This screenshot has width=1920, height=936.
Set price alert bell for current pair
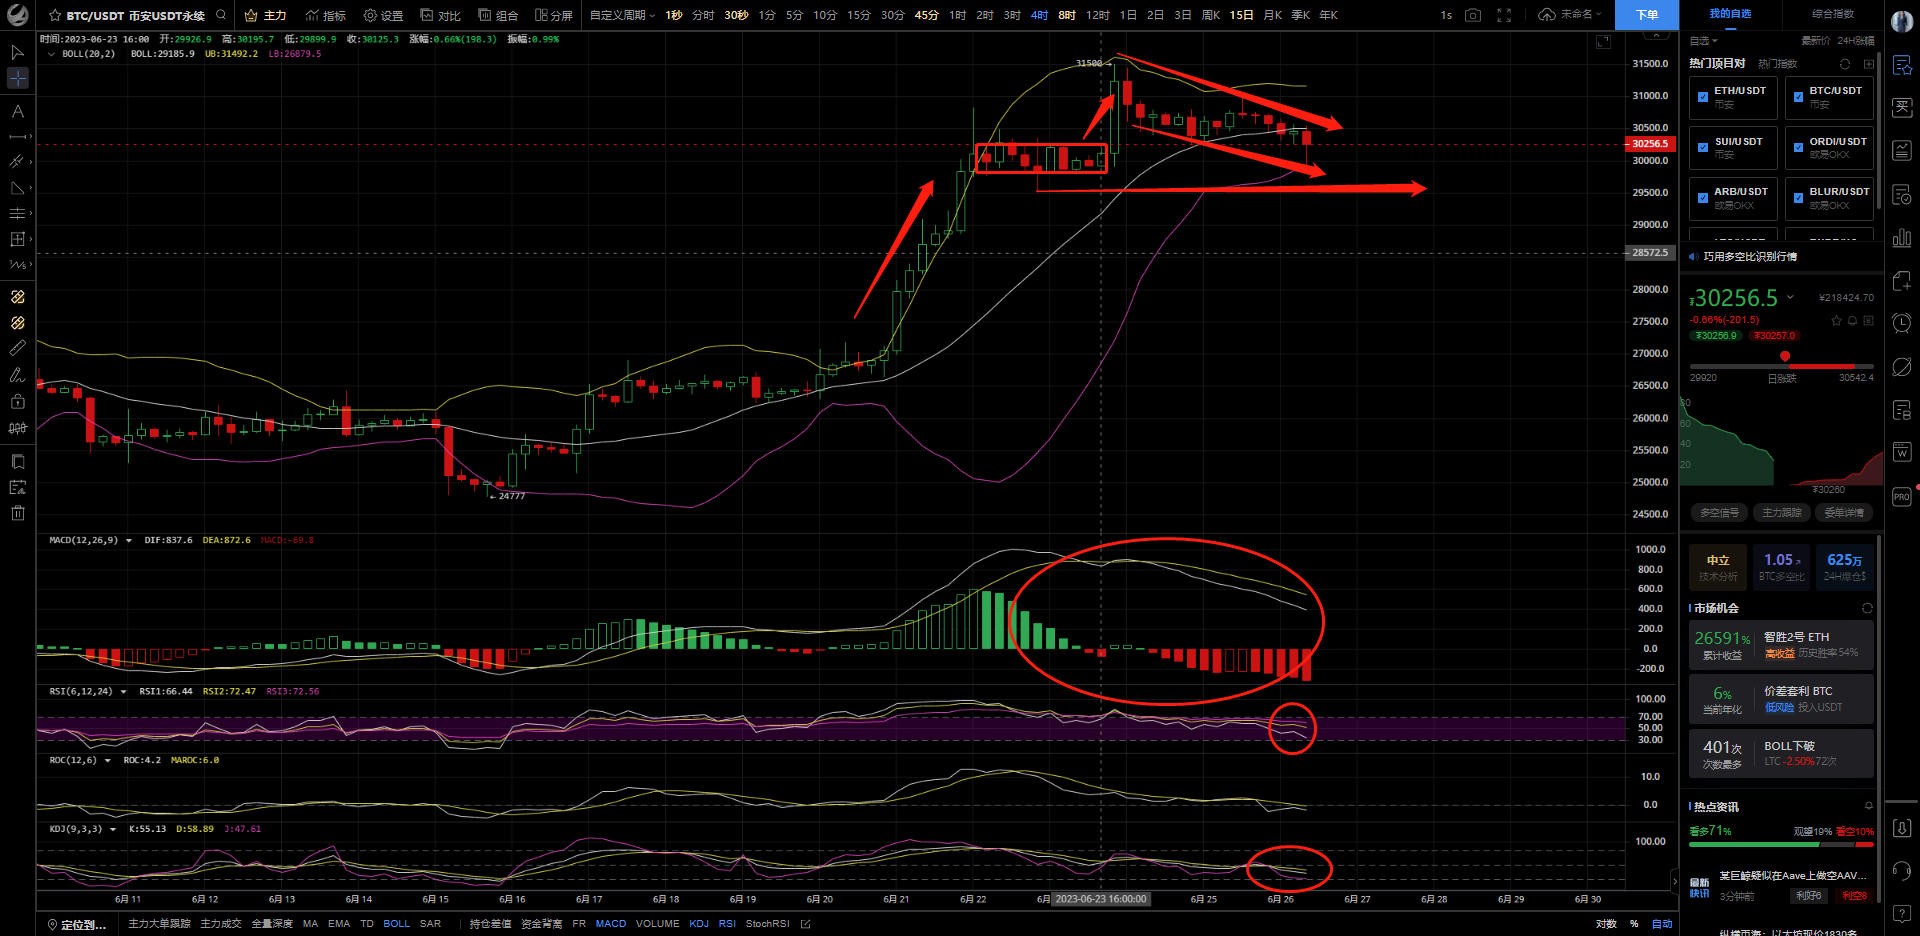[1852, 321]
